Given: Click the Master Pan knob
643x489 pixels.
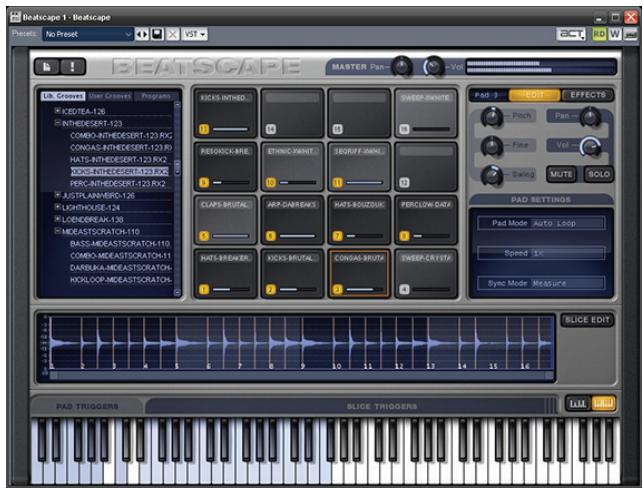Looking at the screenshot, I should point(402,66).
